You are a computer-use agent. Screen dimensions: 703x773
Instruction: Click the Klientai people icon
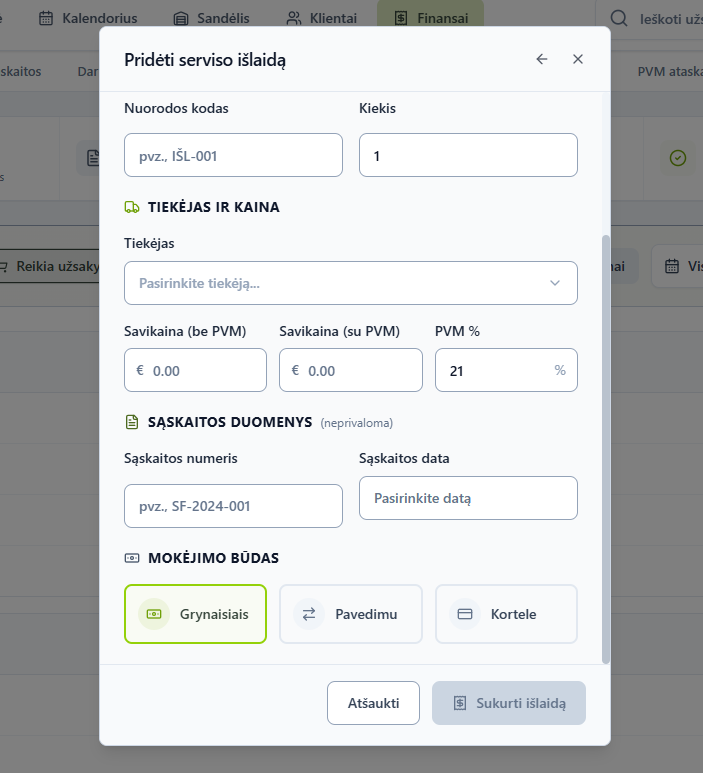tap(293, 19)
